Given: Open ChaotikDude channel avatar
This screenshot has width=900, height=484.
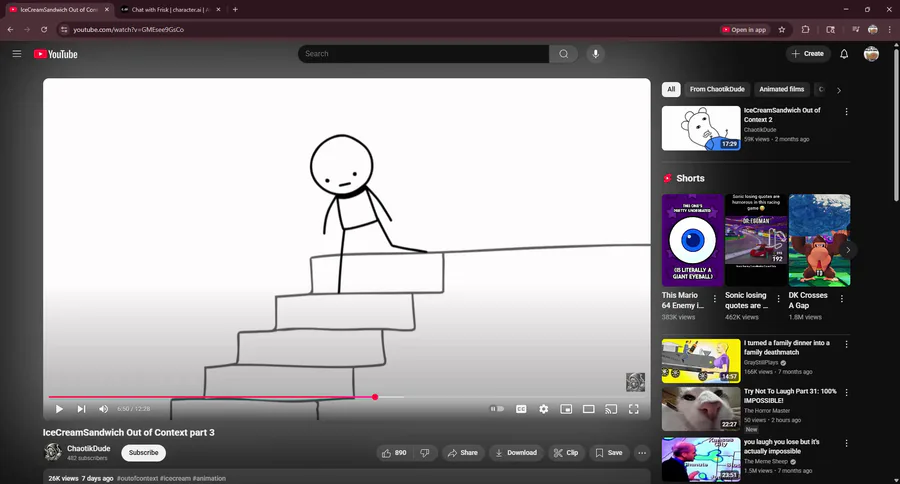Looking at the screenshot, I should (x=53, y=452).
